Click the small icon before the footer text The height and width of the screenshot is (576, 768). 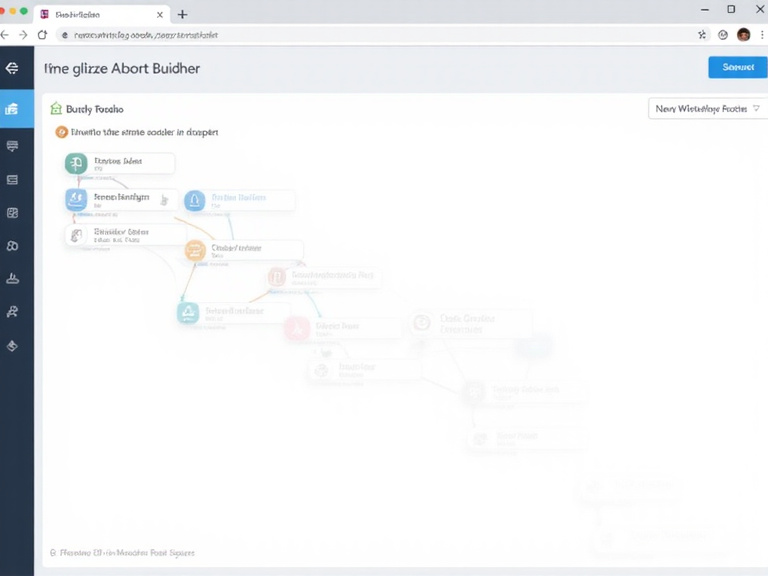[x=53, y=552]
